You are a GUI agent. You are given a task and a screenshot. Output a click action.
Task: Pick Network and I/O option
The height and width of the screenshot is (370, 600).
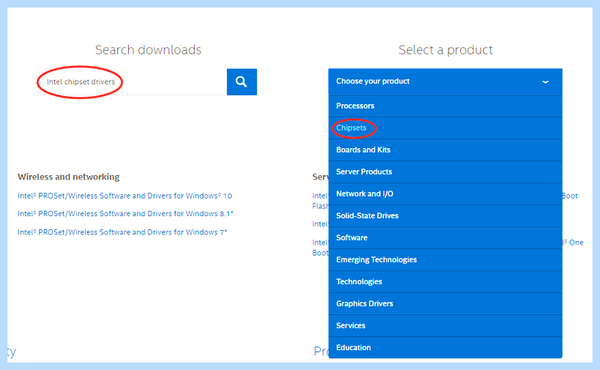[x=445, y=194]
